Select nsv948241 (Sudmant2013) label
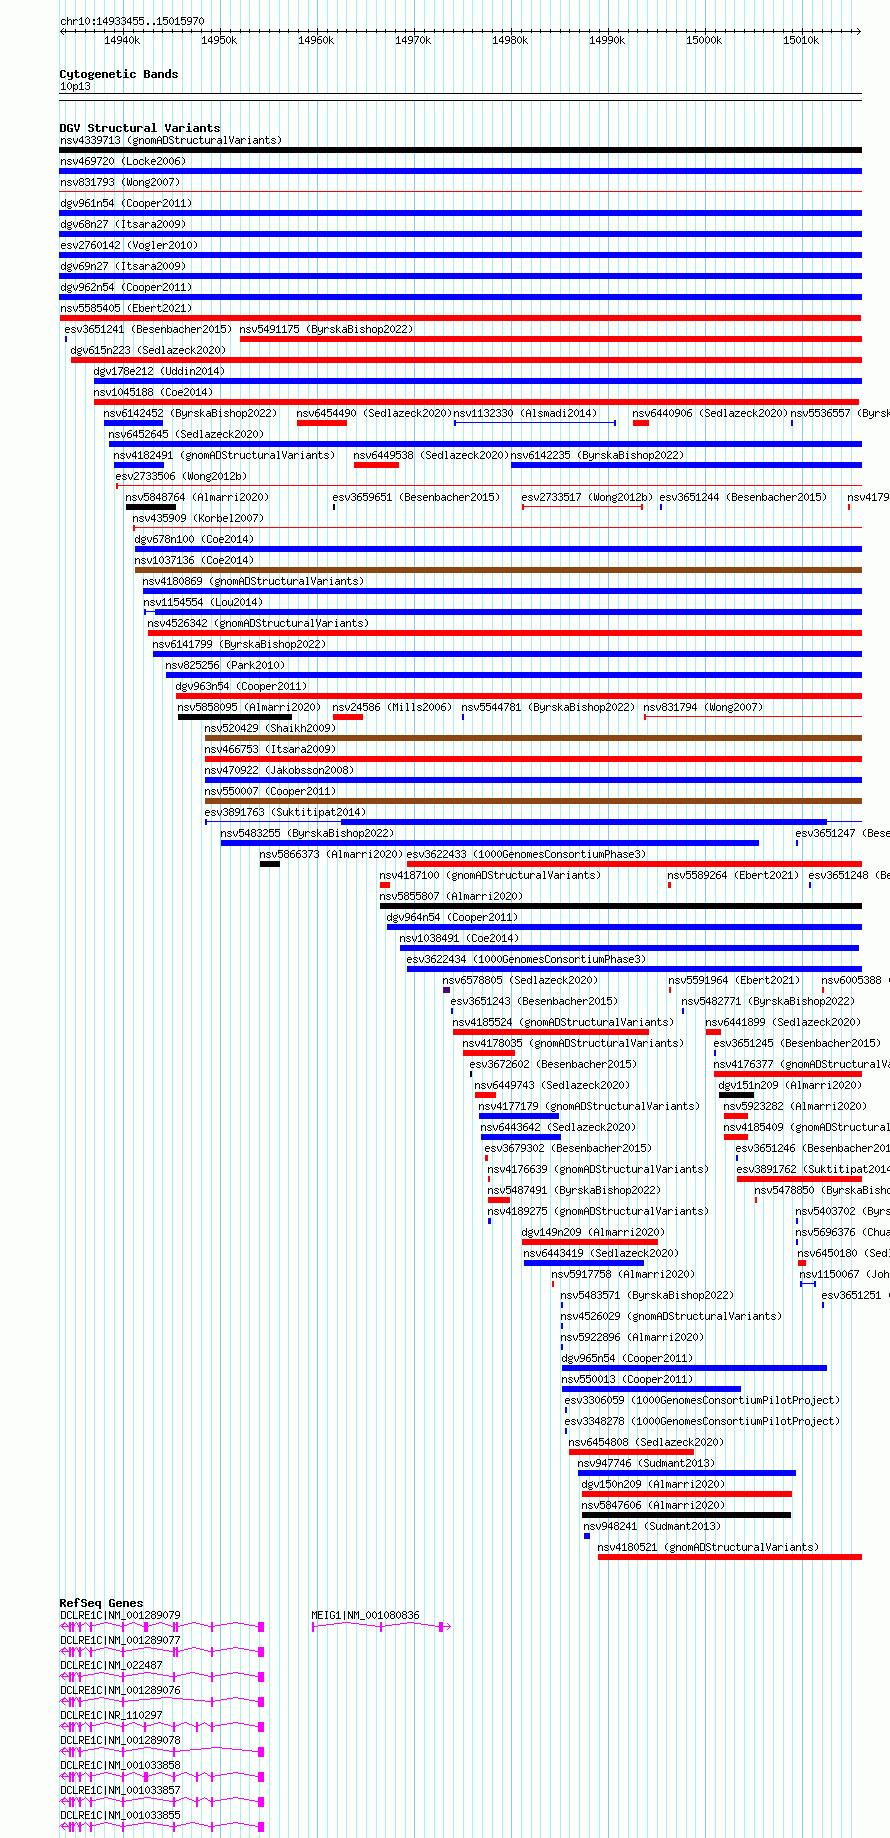 click(x=652, y=1526)
